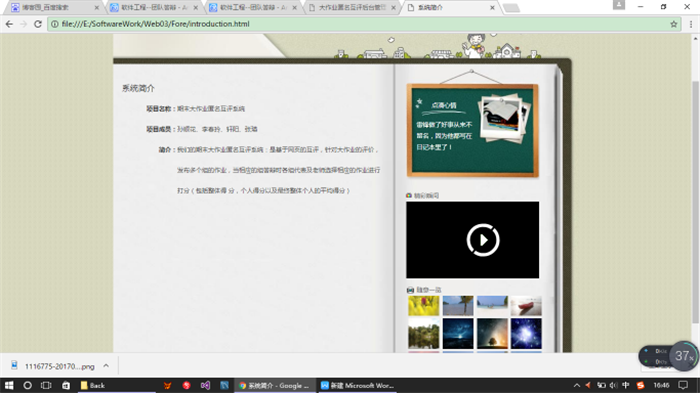Close the third browser tab
Image resolution: width=700 pixels, height=393 pixels.
click(295, 8)
